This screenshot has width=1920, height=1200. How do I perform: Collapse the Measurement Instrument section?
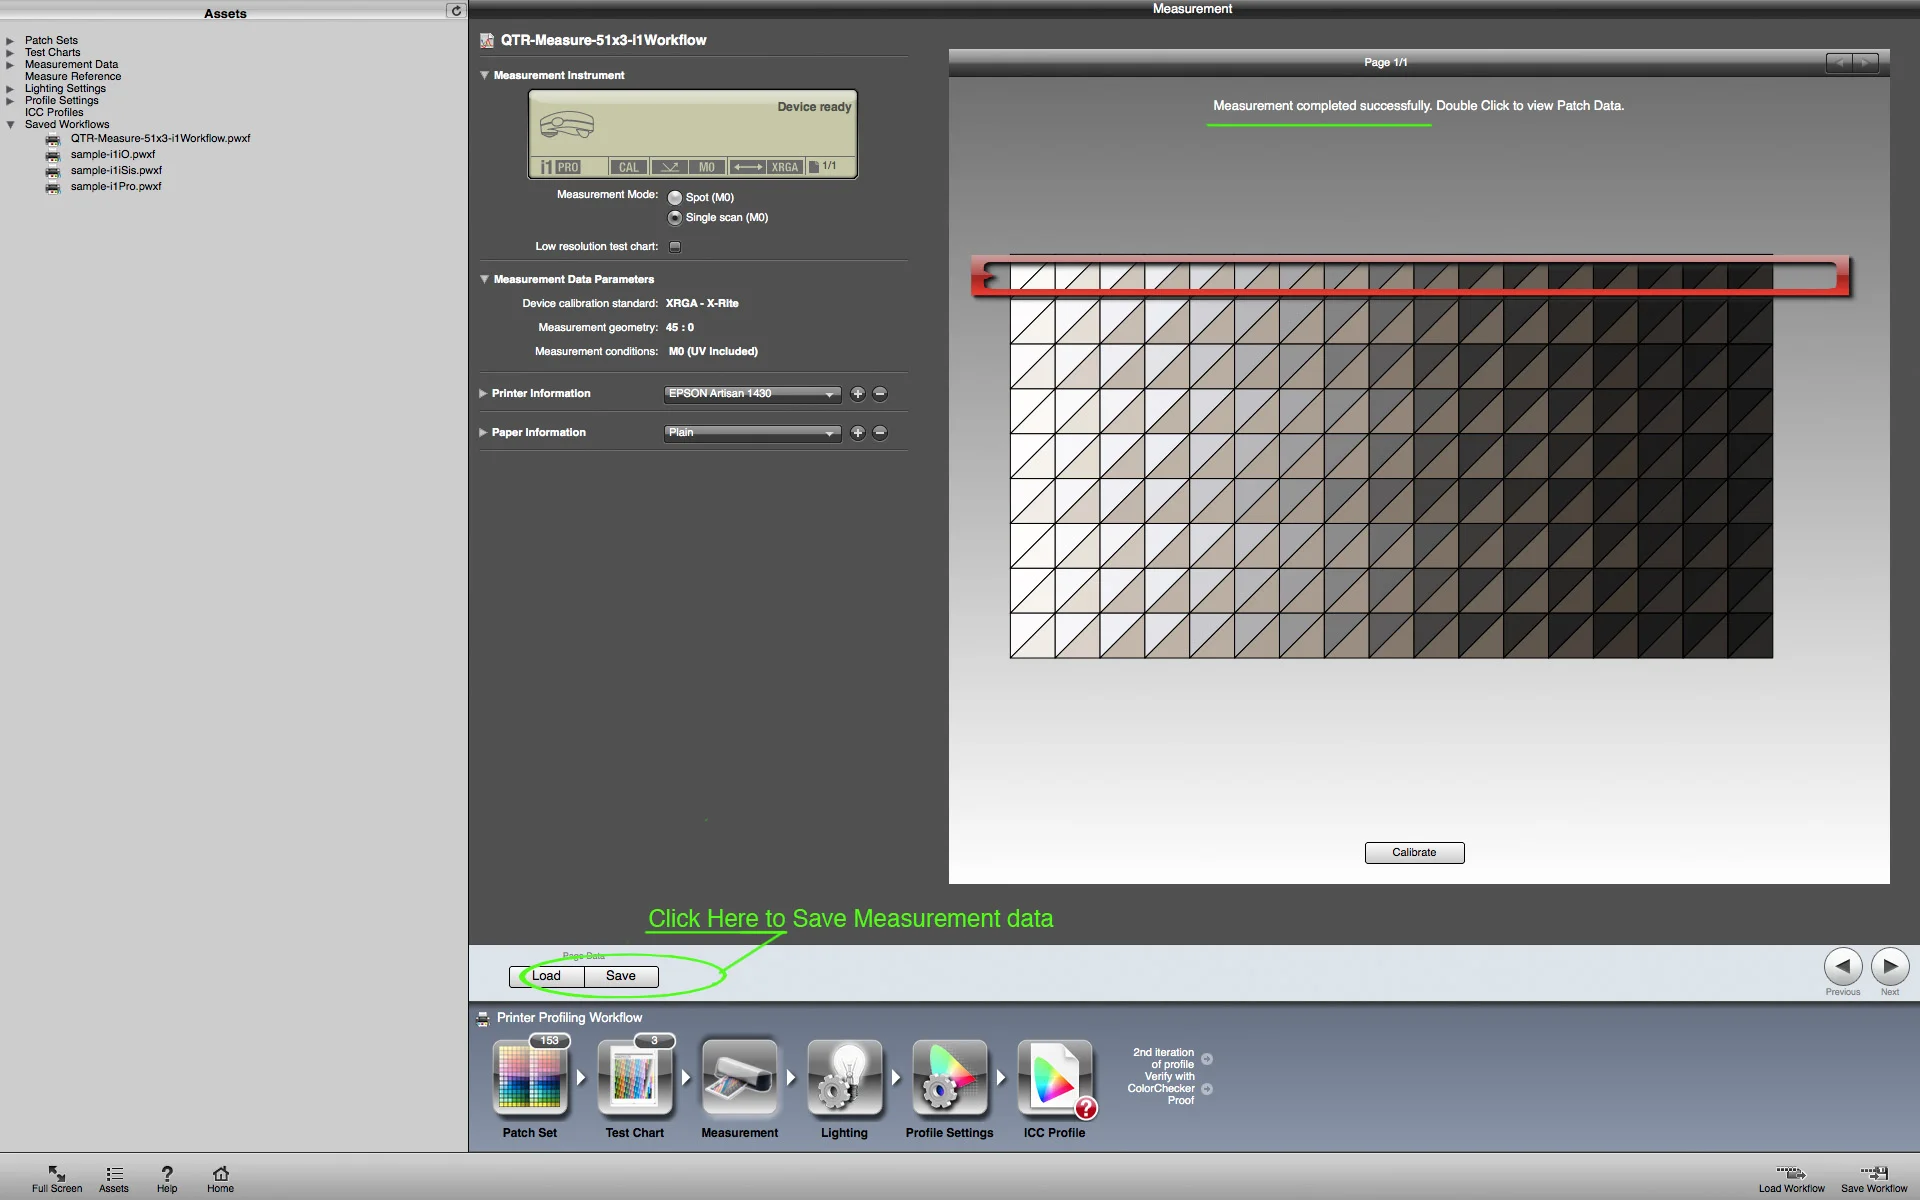click(x=484, y=75)
